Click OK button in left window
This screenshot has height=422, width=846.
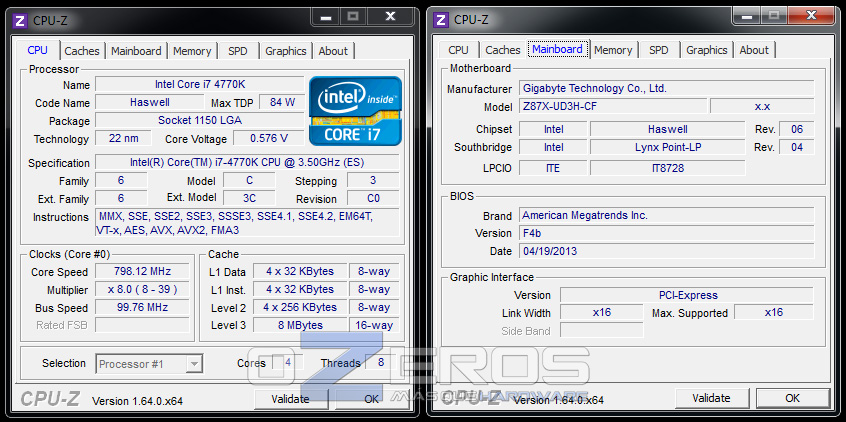371,399
